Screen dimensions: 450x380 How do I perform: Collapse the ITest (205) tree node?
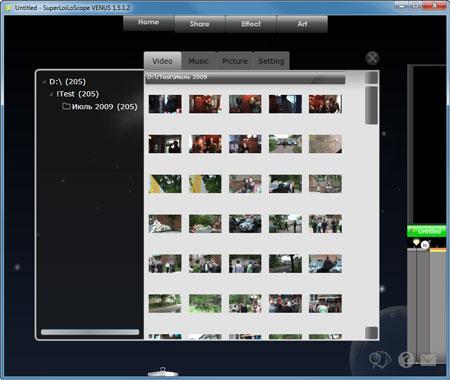pos(51,94)
